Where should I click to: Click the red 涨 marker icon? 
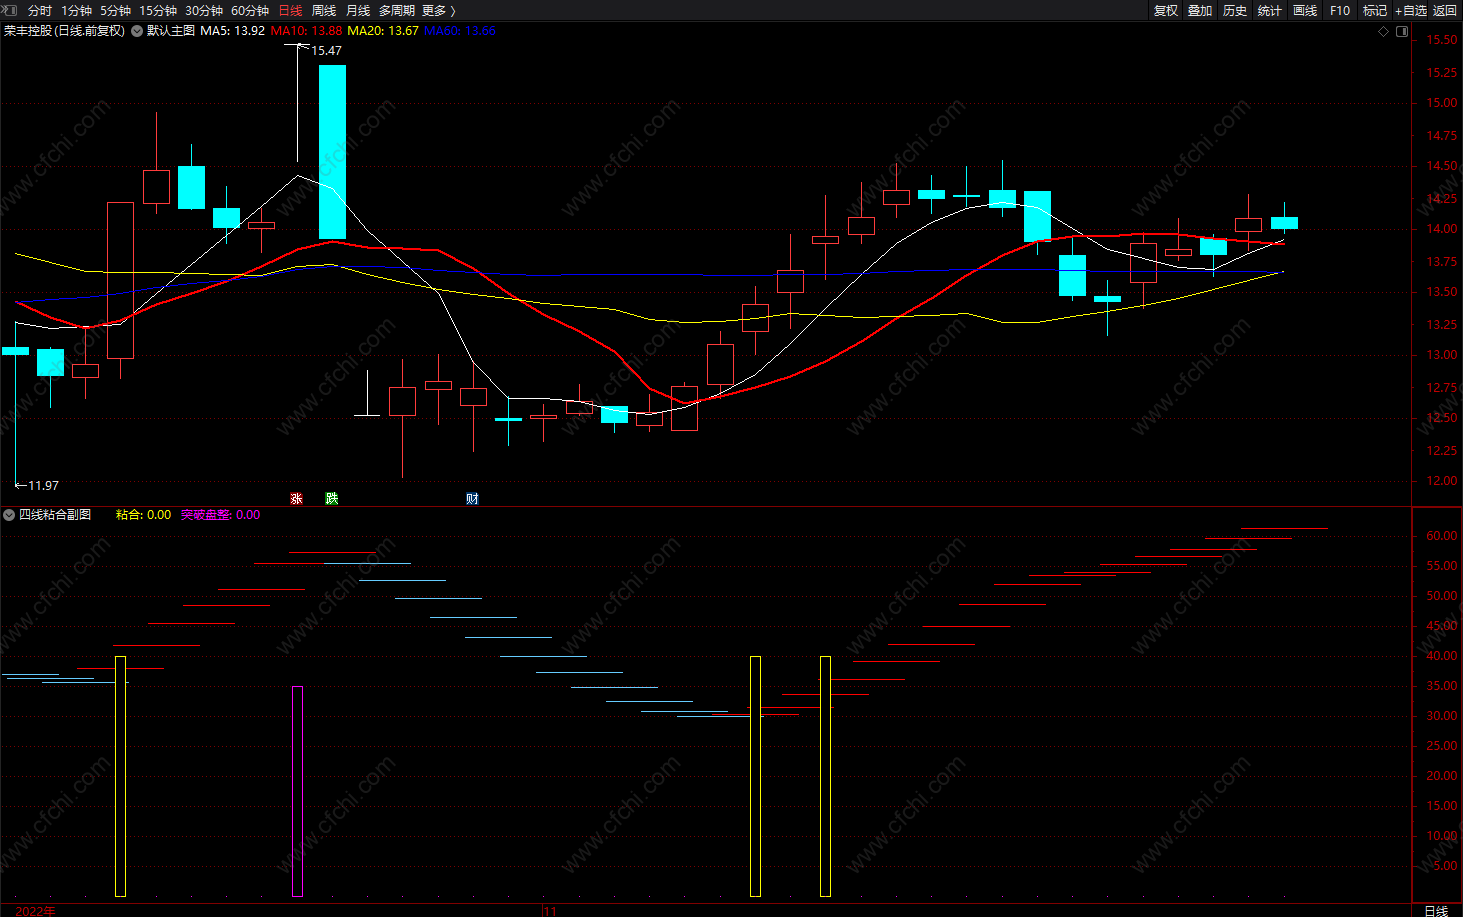(296, 498)
